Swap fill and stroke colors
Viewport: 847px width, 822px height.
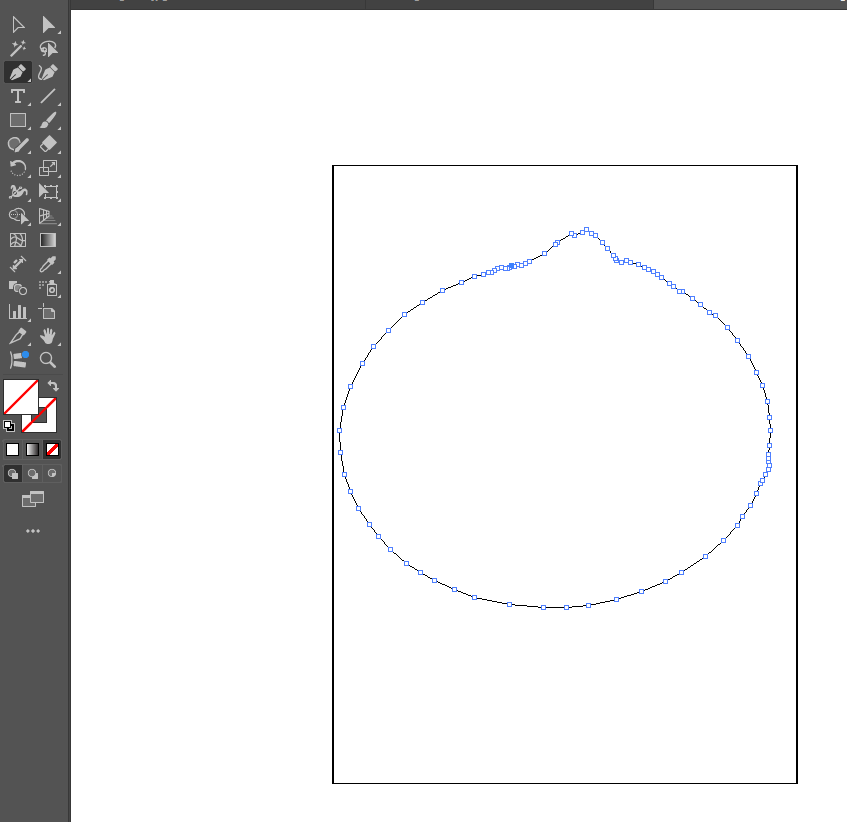coord(52,386)
